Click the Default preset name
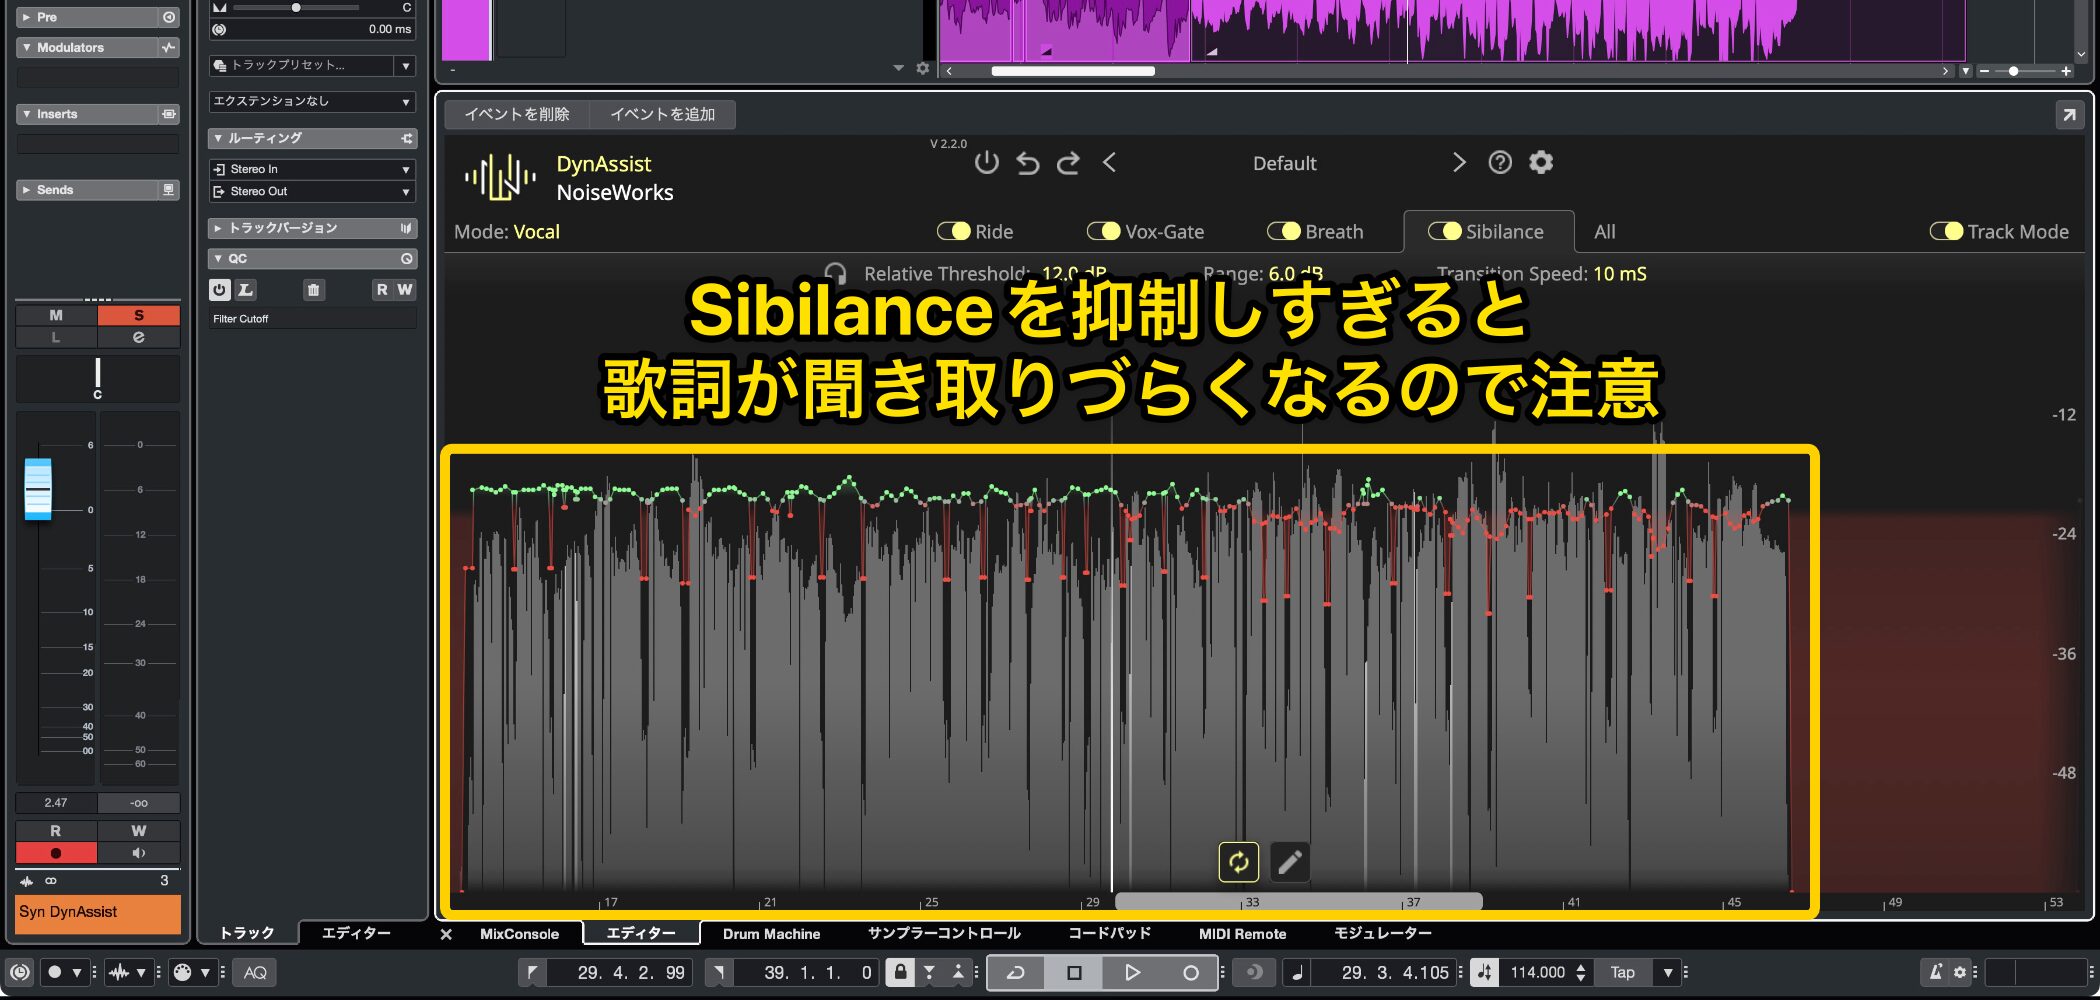Viewport: 2100px width, 1000px height. pos(1284,163)
